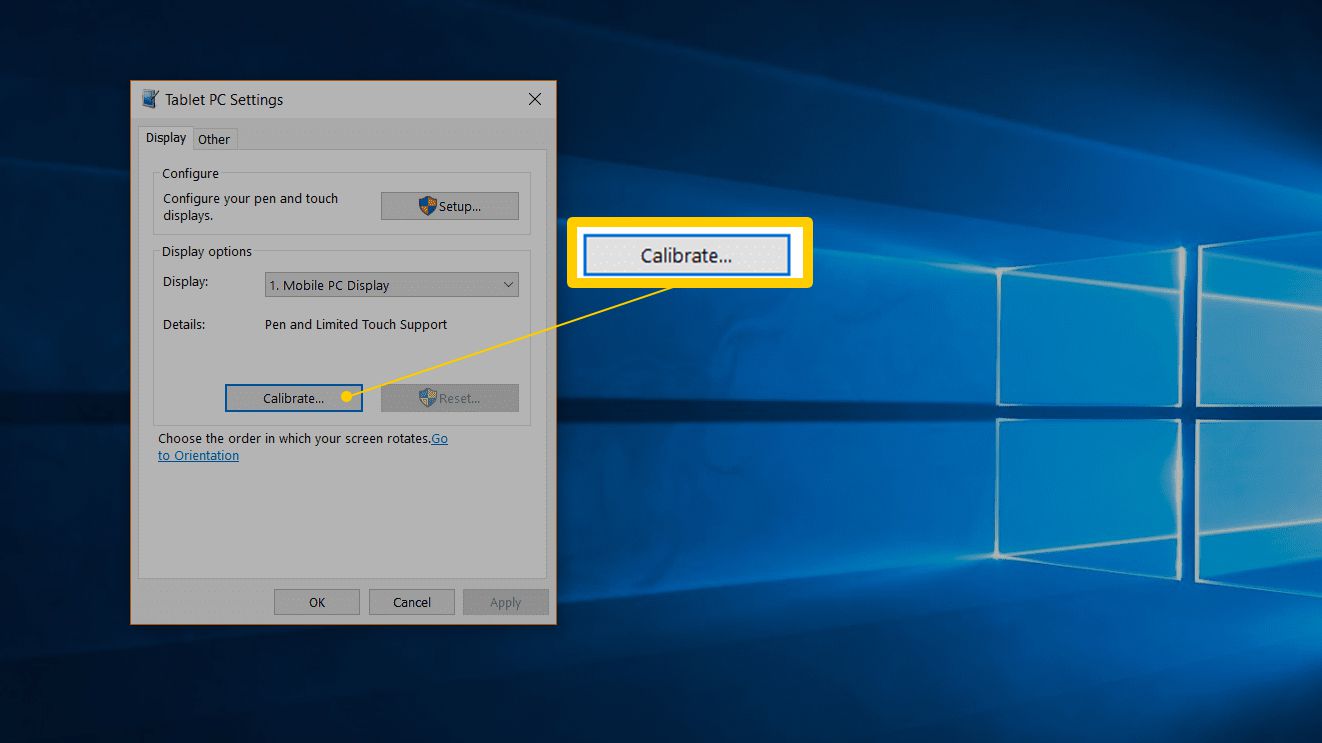Click 'Configure your pen and touch displays.' text
This screenshot has width=1322, height=743.
pos(251,207)
